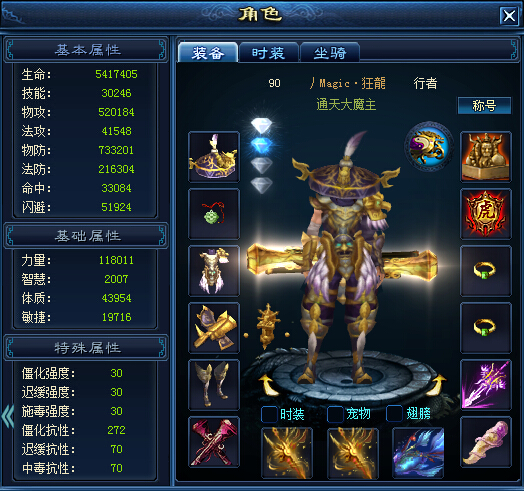Screen dimensions: 524x491
Task: Toggle the 时装 checkbox
Action: 269,414
